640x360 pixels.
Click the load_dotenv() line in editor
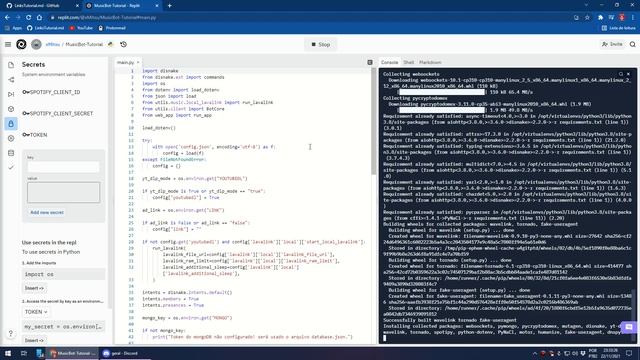(159, 128)
